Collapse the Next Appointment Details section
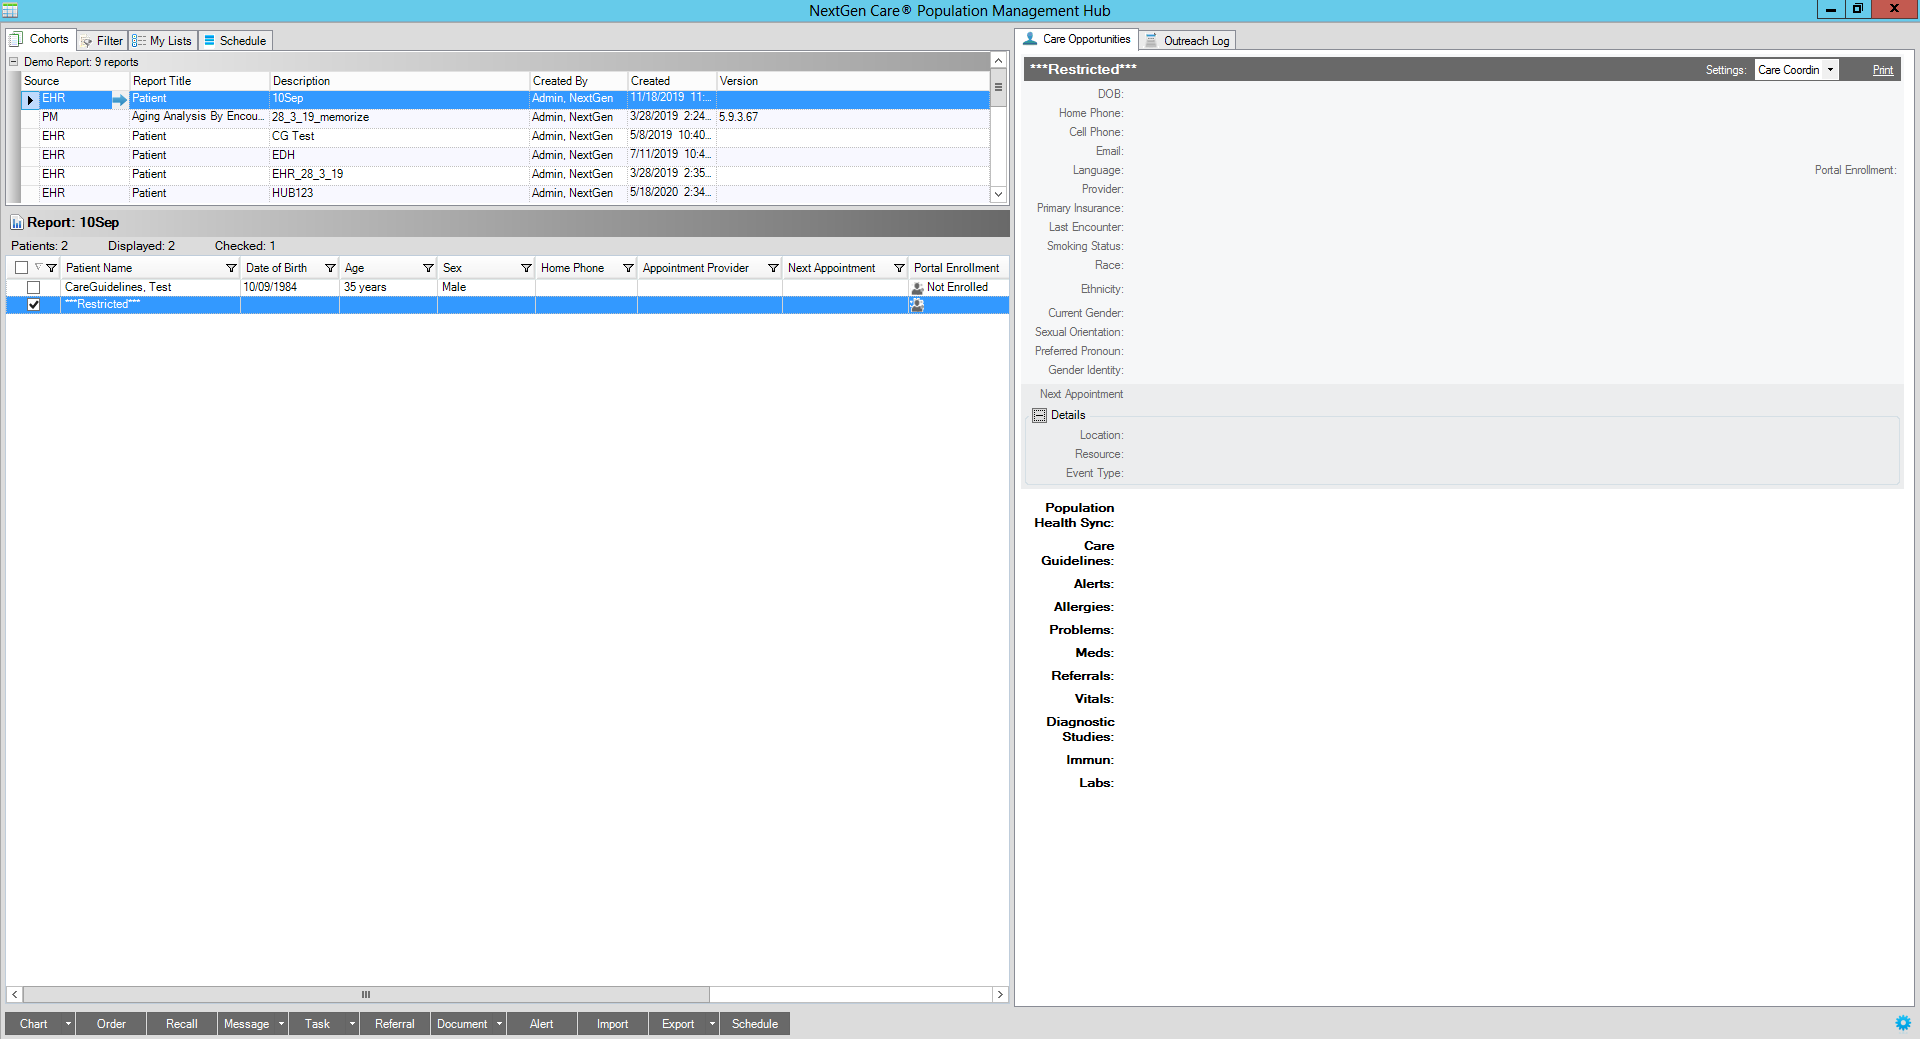1920x1039 pixels. 1039,416
